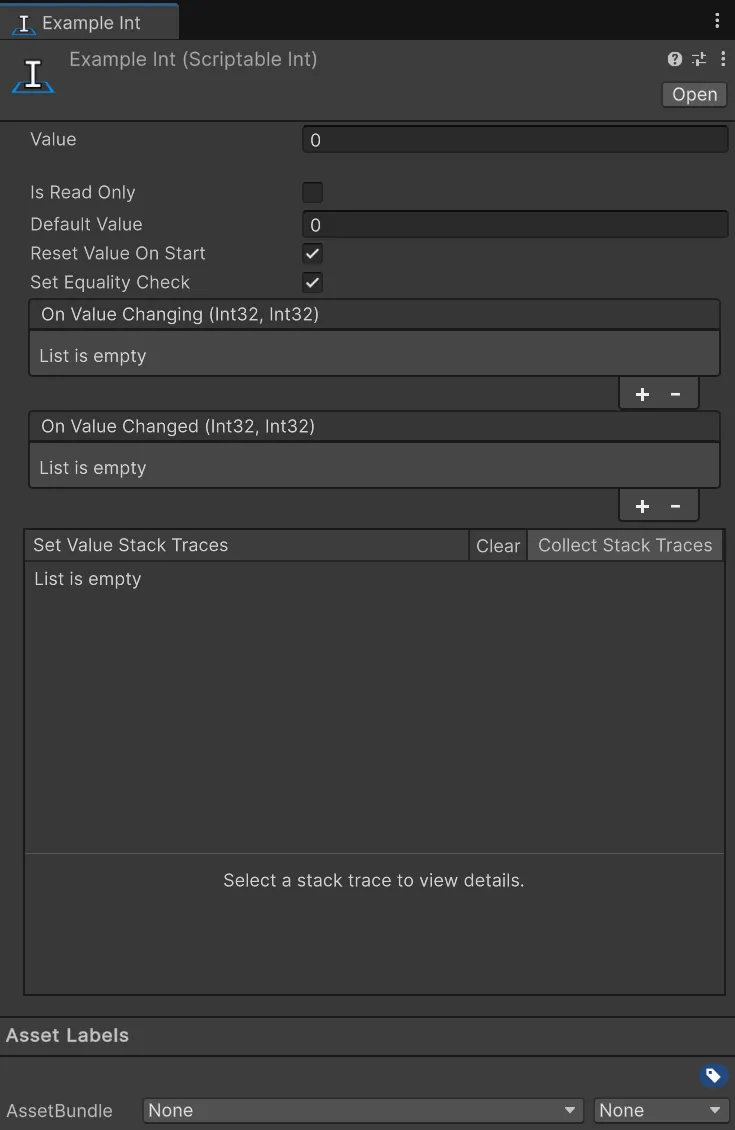Click the Scriptable Int asset icon
The height and width of the screenshot is (1130, 735).
point(32,73)
